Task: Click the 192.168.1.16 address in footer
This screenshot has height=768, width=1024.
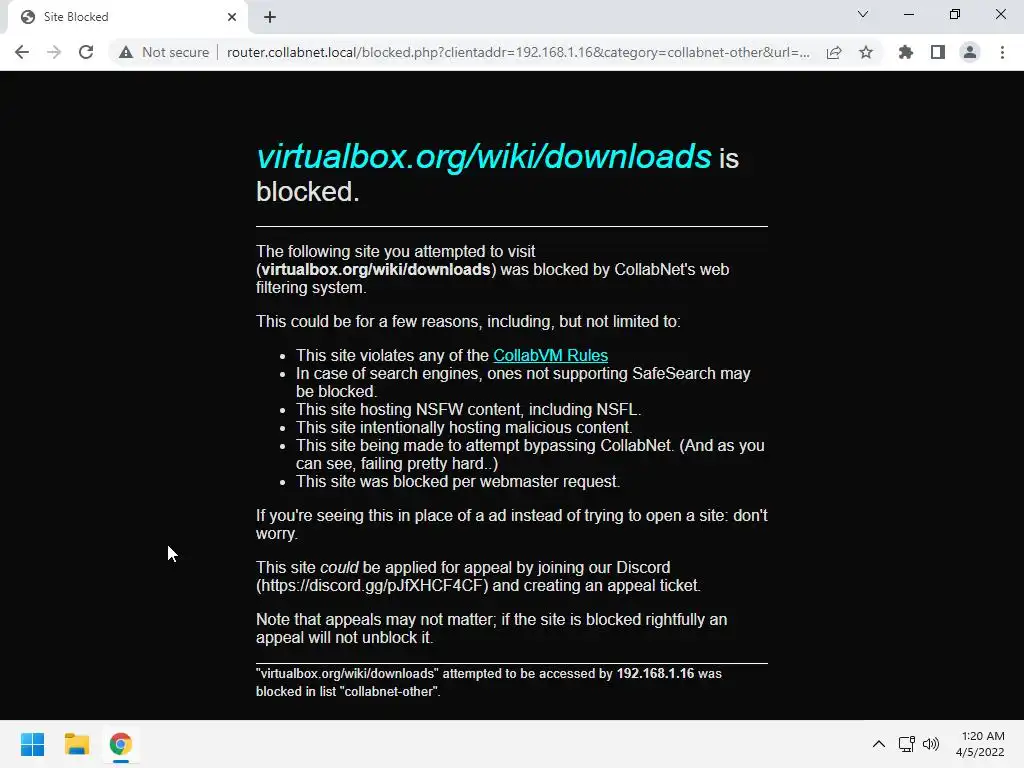Action: 655,673
